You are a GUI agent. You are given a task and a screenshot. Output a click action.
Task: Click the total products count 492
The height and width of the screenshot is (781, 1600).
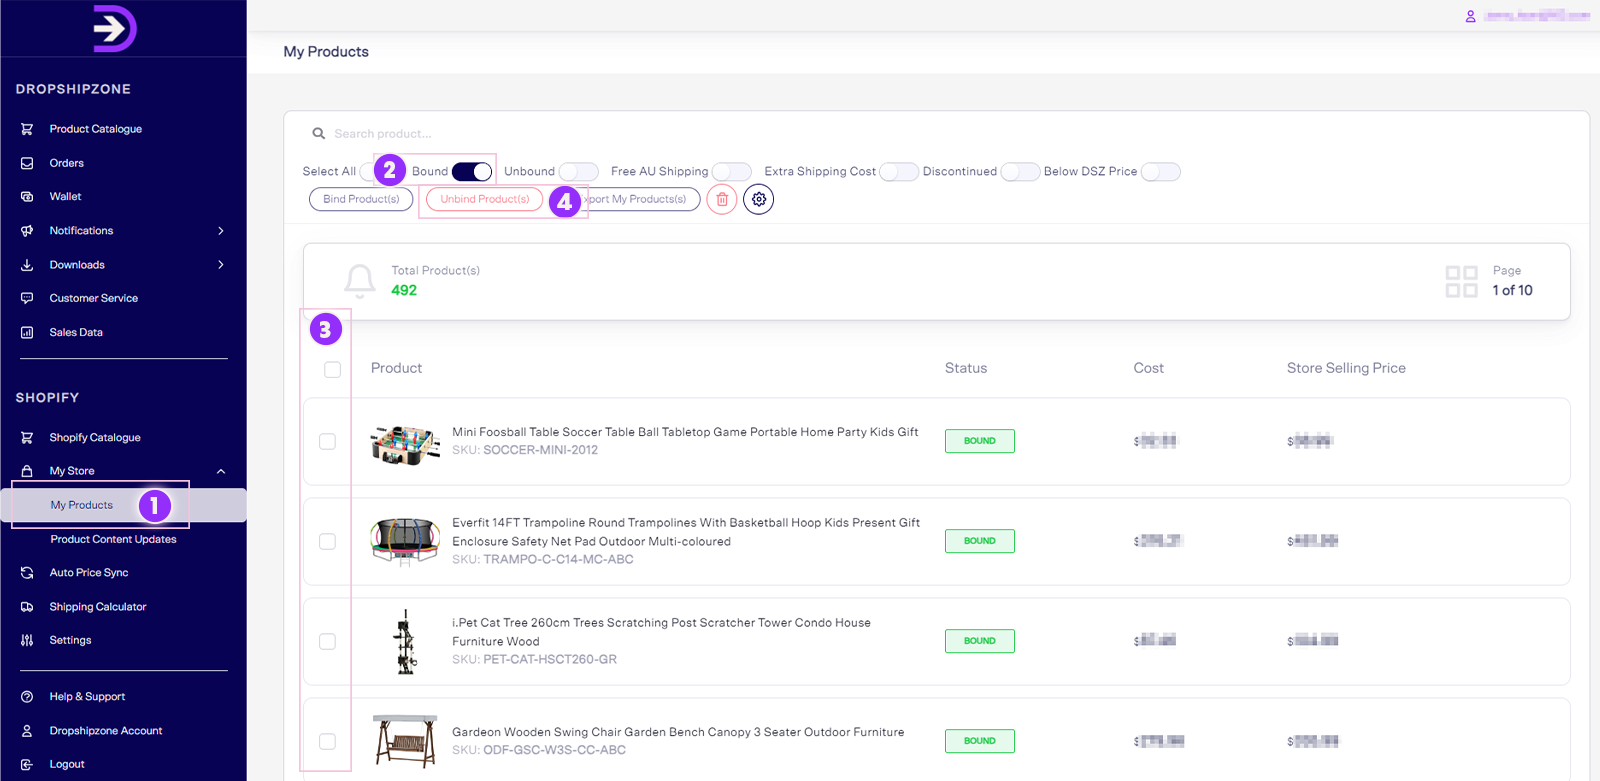(x=404, y=290)
